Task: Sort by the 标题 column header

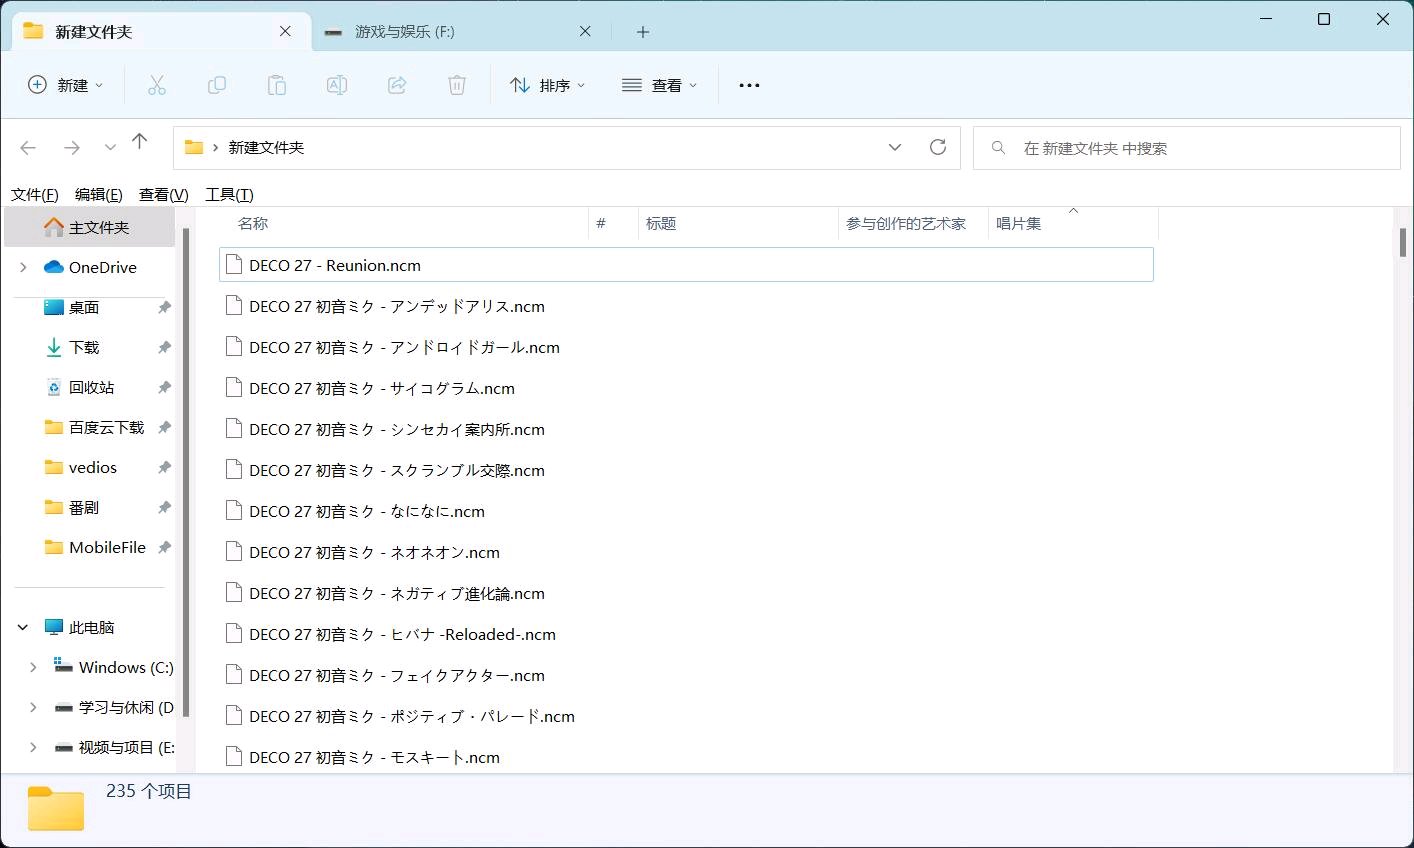Action: pos(738,223)
